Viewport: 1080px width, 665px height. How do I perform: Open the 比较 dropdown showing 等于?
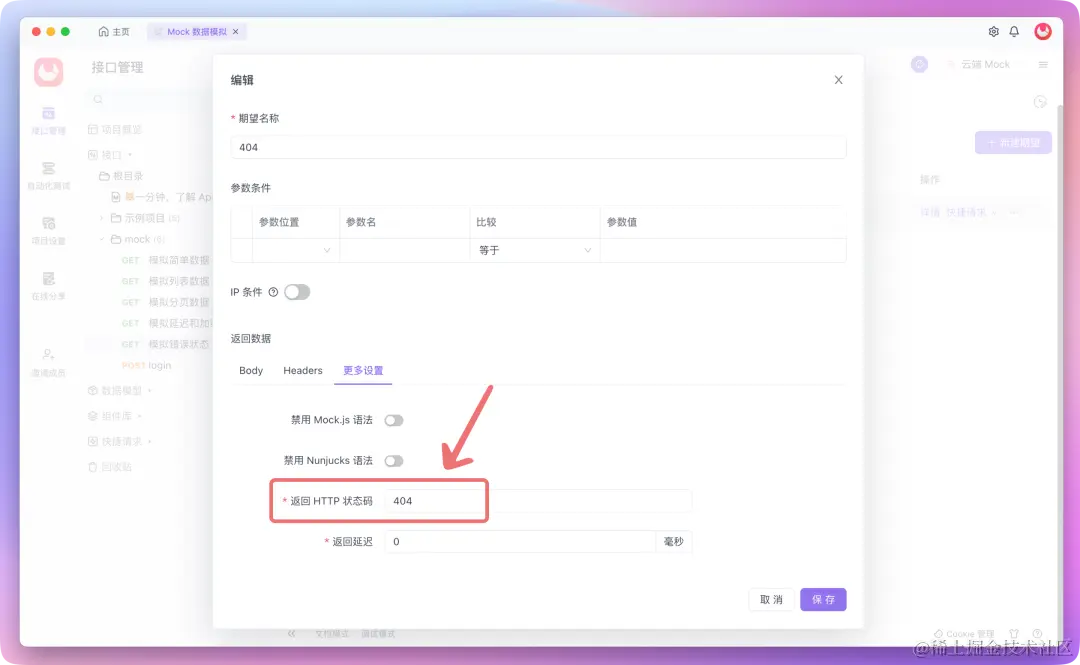click(x=534, y=250)
